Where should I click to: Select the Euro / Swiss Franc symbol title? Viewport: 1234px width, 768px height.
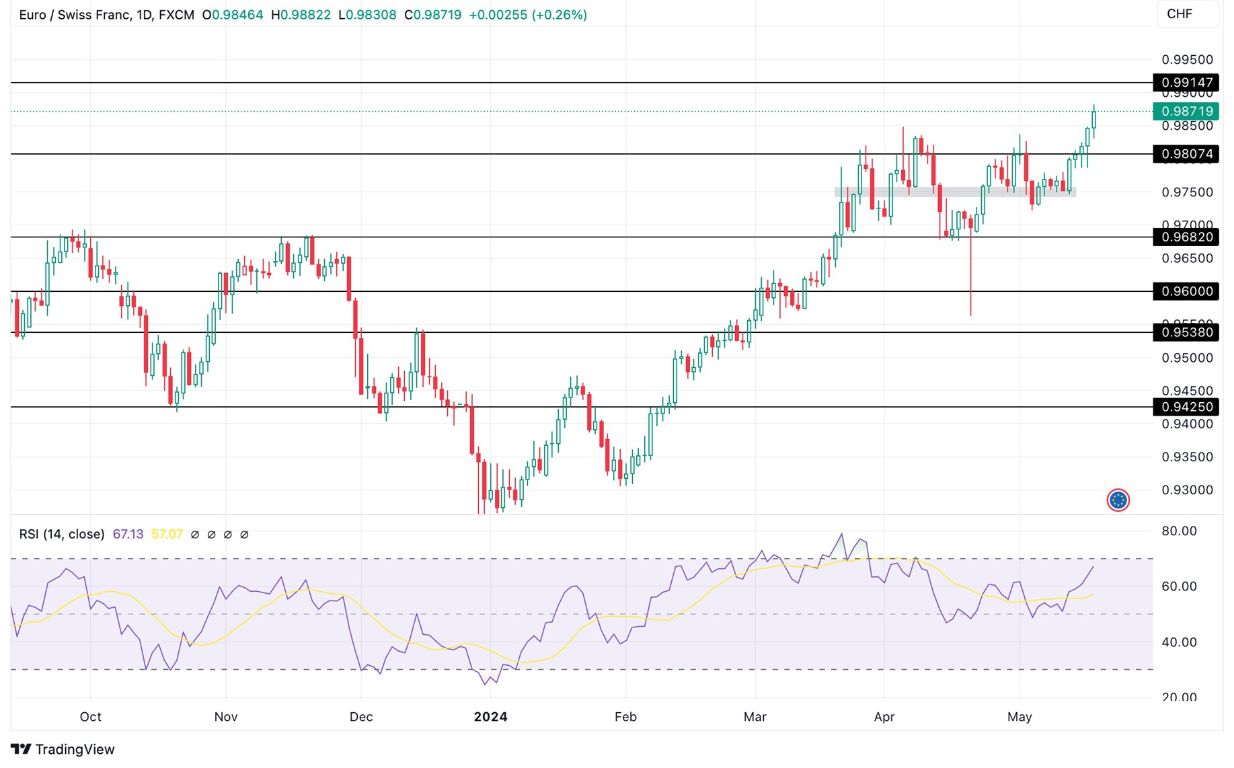(75, 16)
